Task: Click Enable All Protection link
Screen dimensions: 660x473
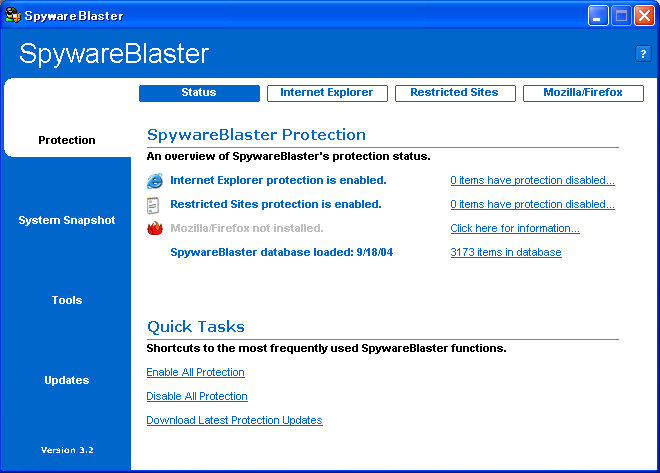Action: 195,373
